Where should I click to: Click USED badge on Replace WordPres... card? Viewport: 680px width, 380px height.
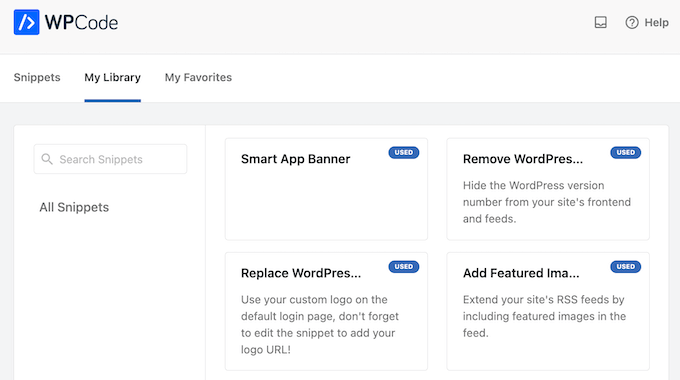[404, 267]
